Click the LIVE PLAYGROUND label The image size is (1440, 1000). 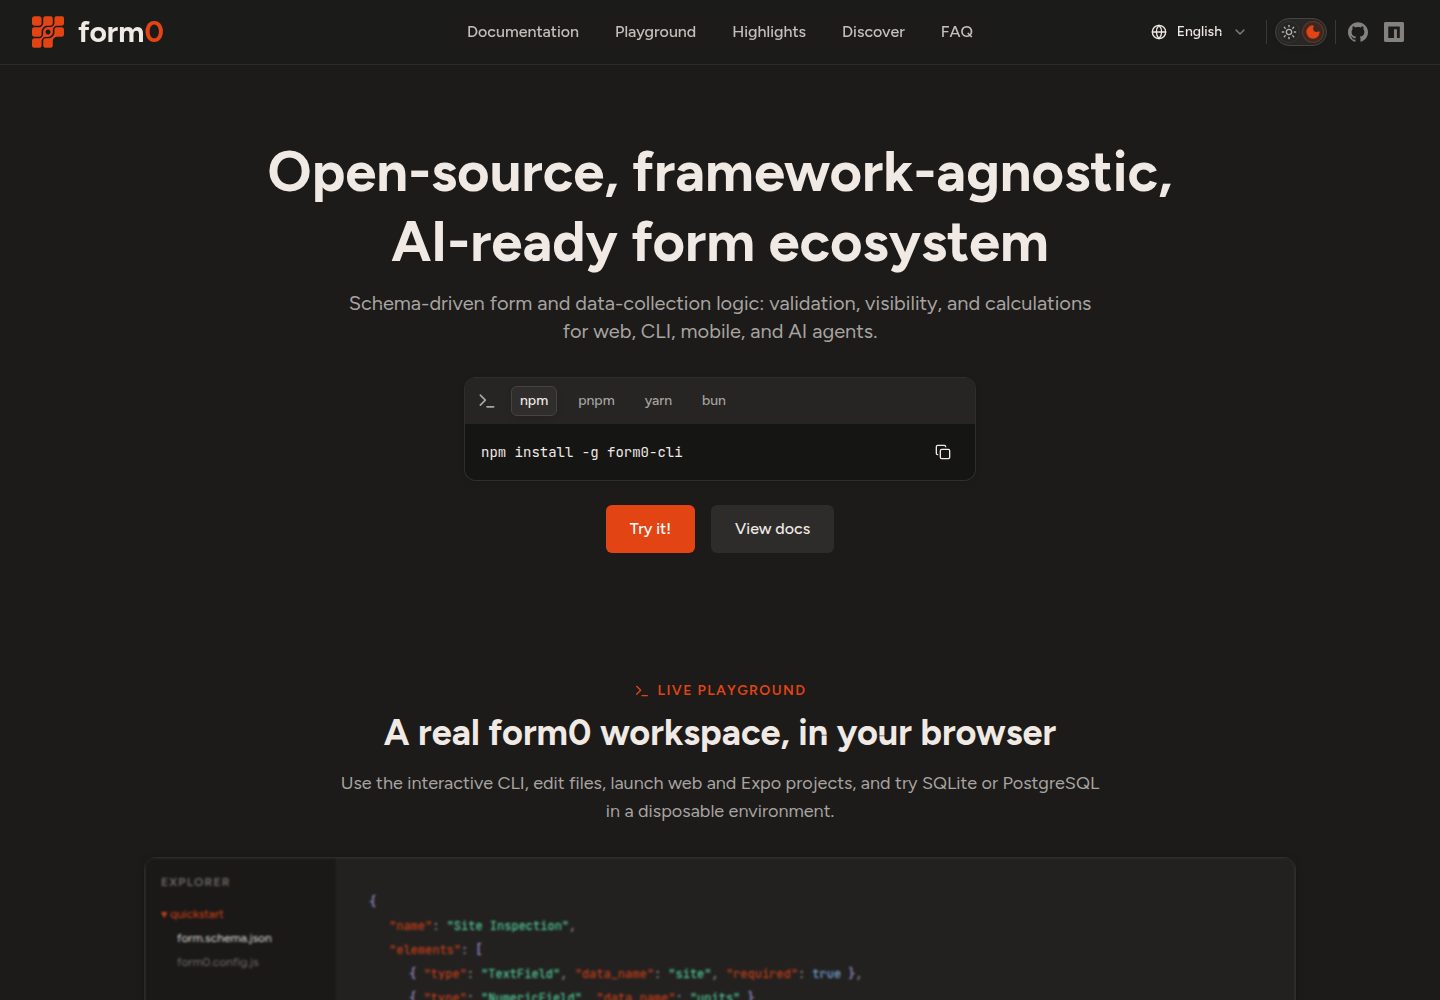[x=731, y=690]
